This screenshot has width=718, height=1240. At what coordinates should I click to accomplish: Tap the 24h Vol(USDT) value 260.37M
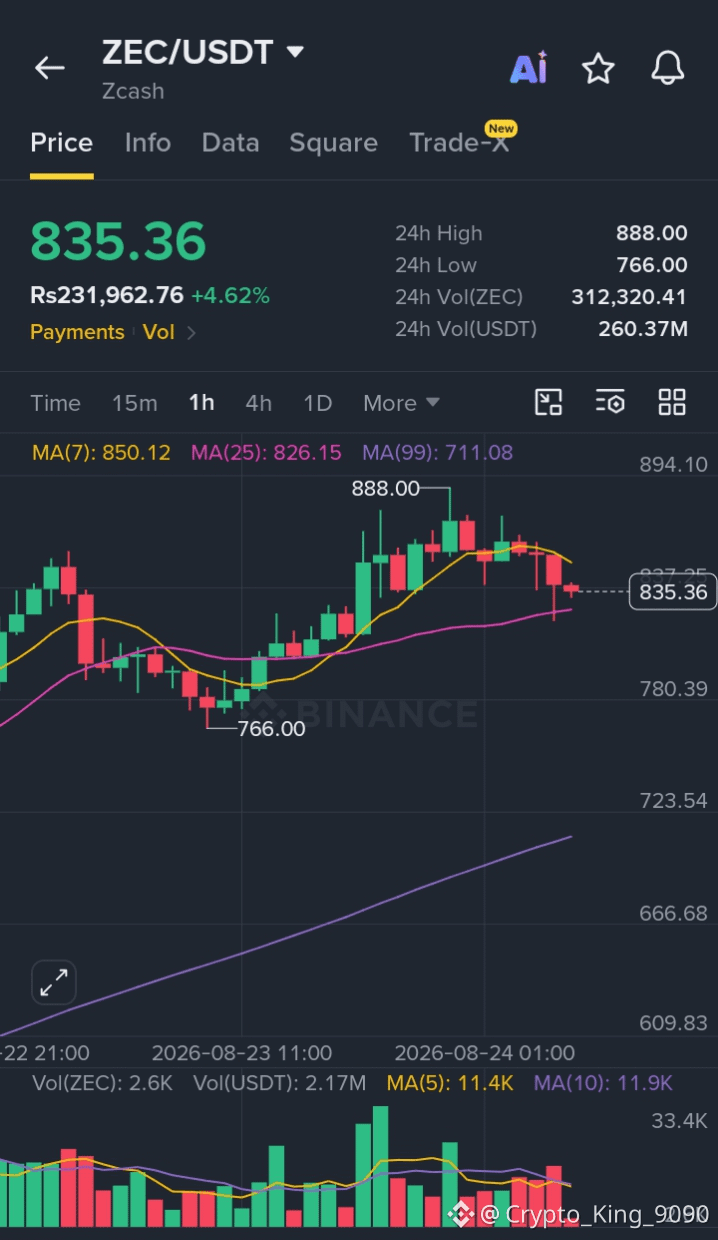tap(642, 329)
